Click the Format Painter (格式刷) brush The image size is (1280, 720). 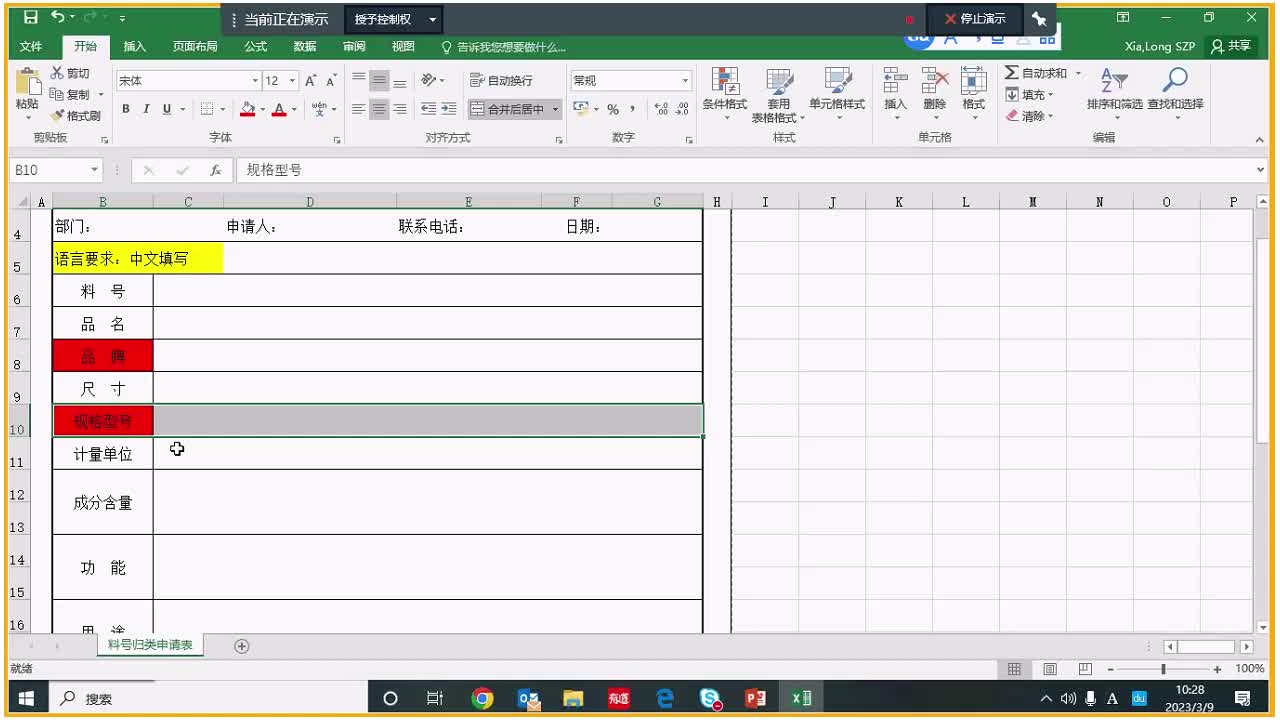(57, 115)
